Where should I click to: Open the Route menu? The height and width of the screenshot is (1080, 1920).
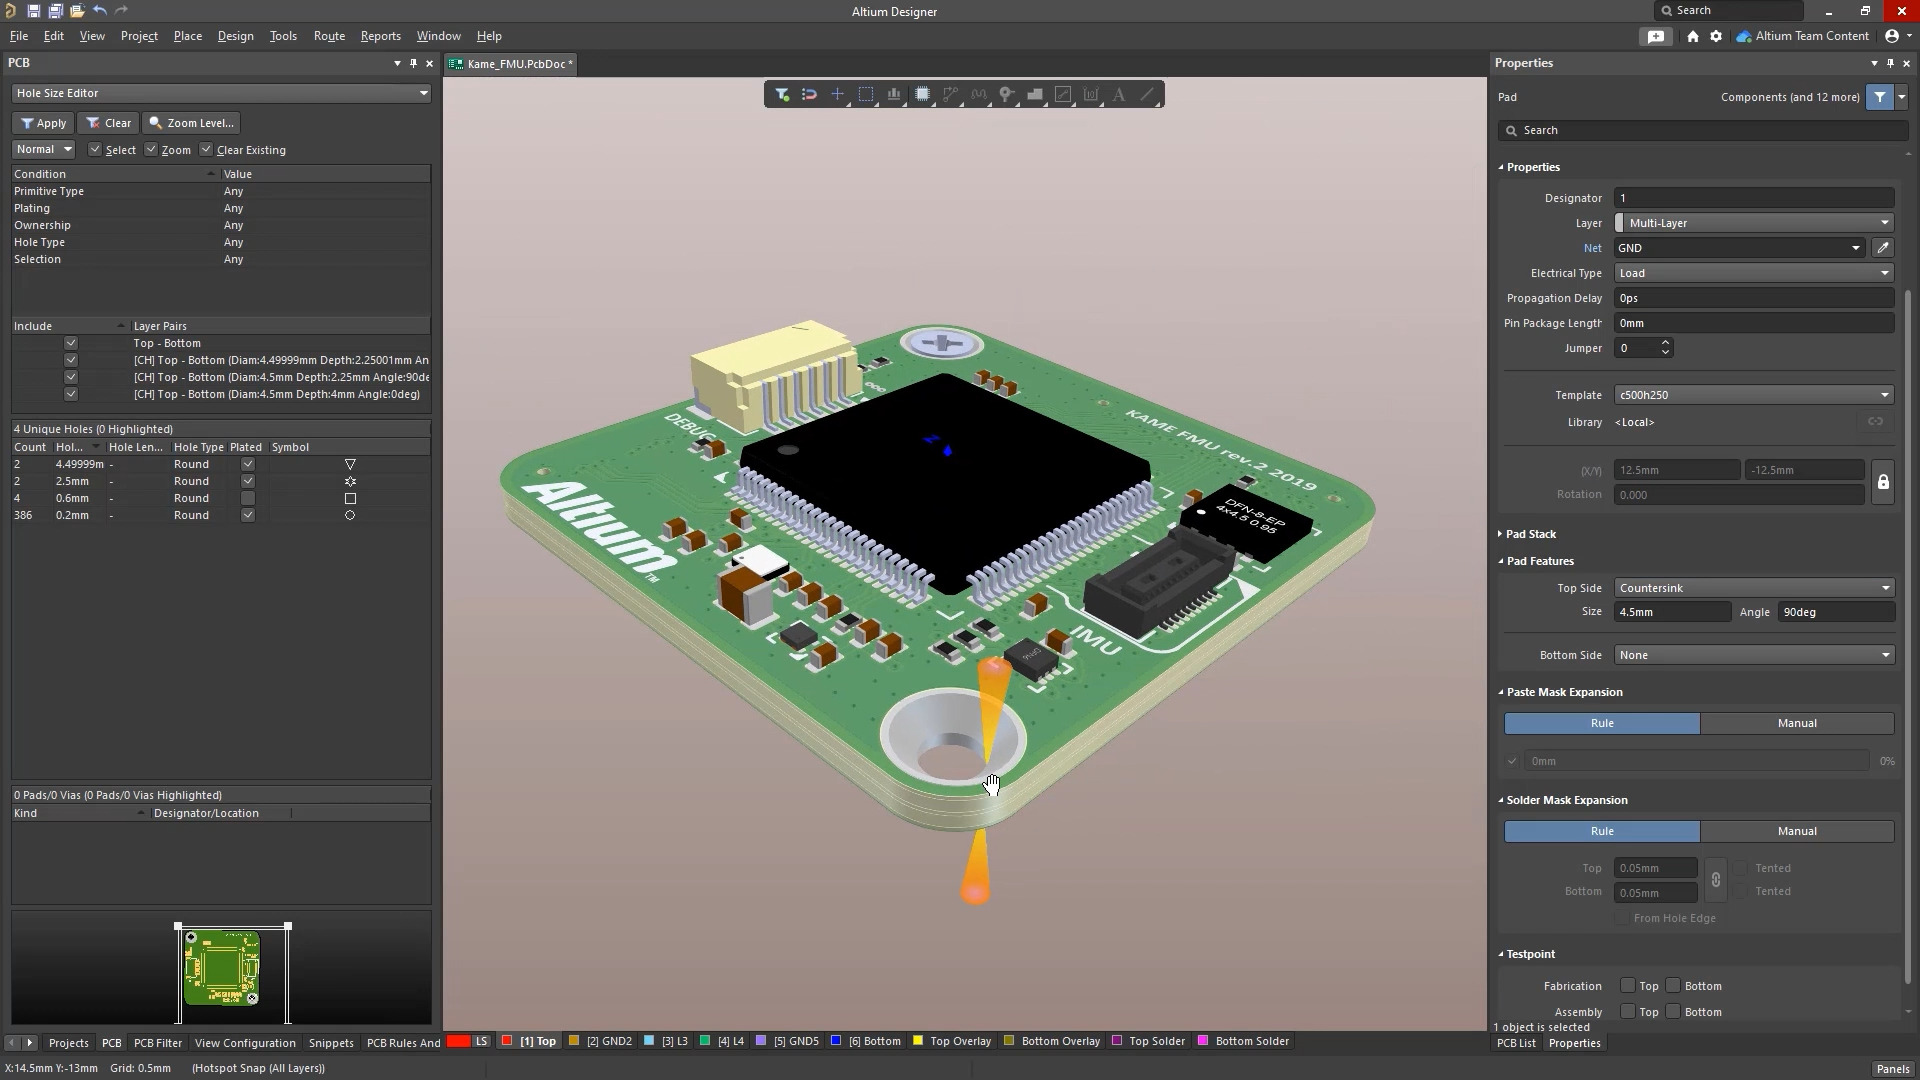pos(329,36)
